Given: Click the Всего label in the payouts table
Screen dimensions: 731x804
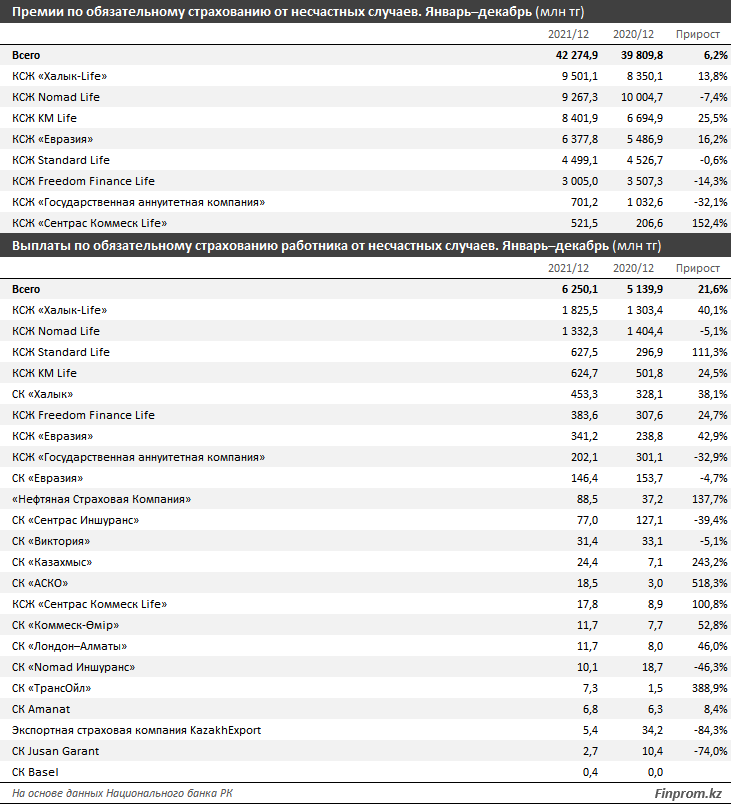Looking at the screenshot, I should pyautogui.click(x=26, y=289).
